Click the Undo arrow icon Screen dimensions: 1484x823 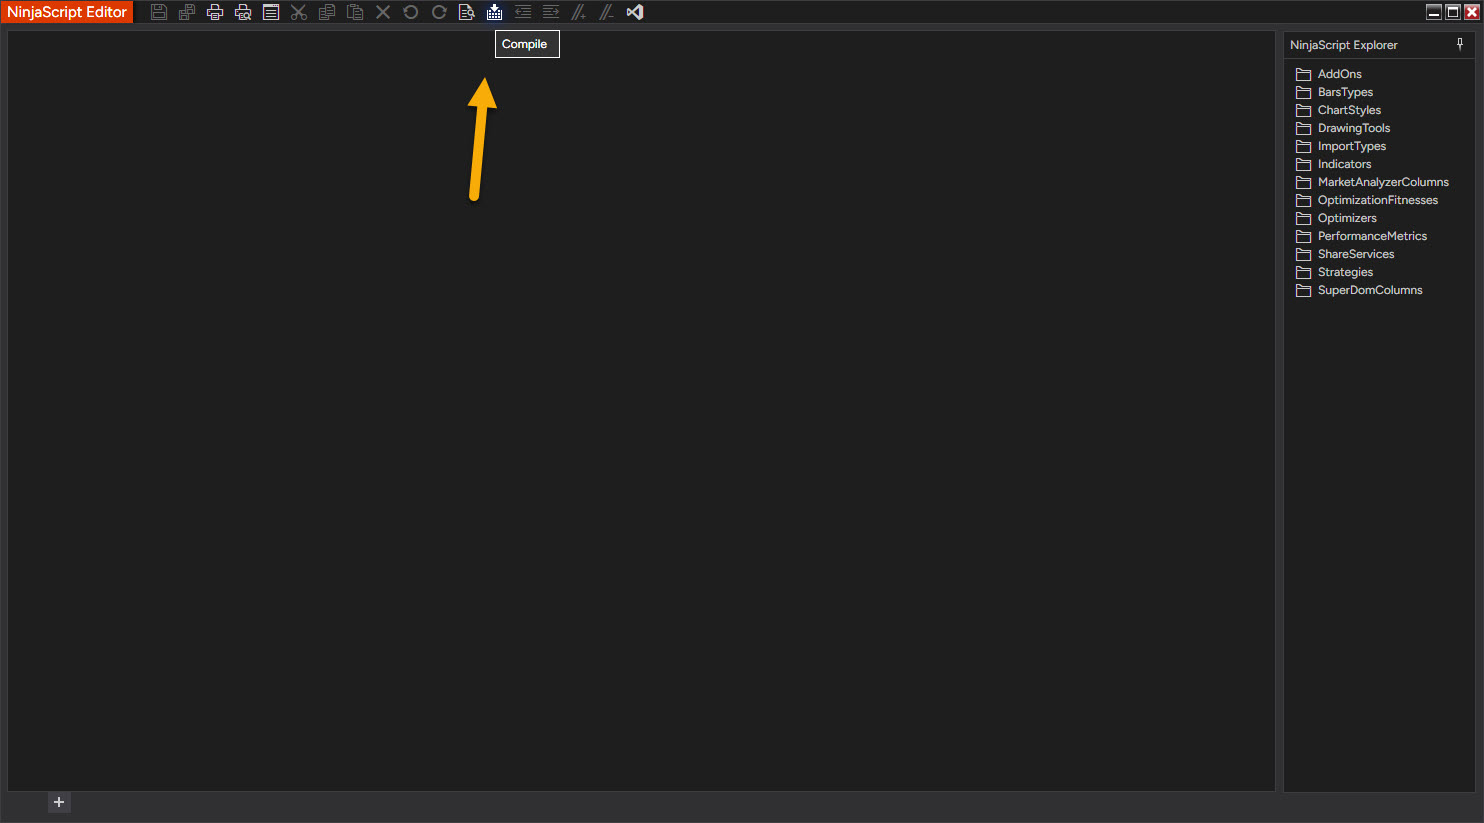(411, 12)
